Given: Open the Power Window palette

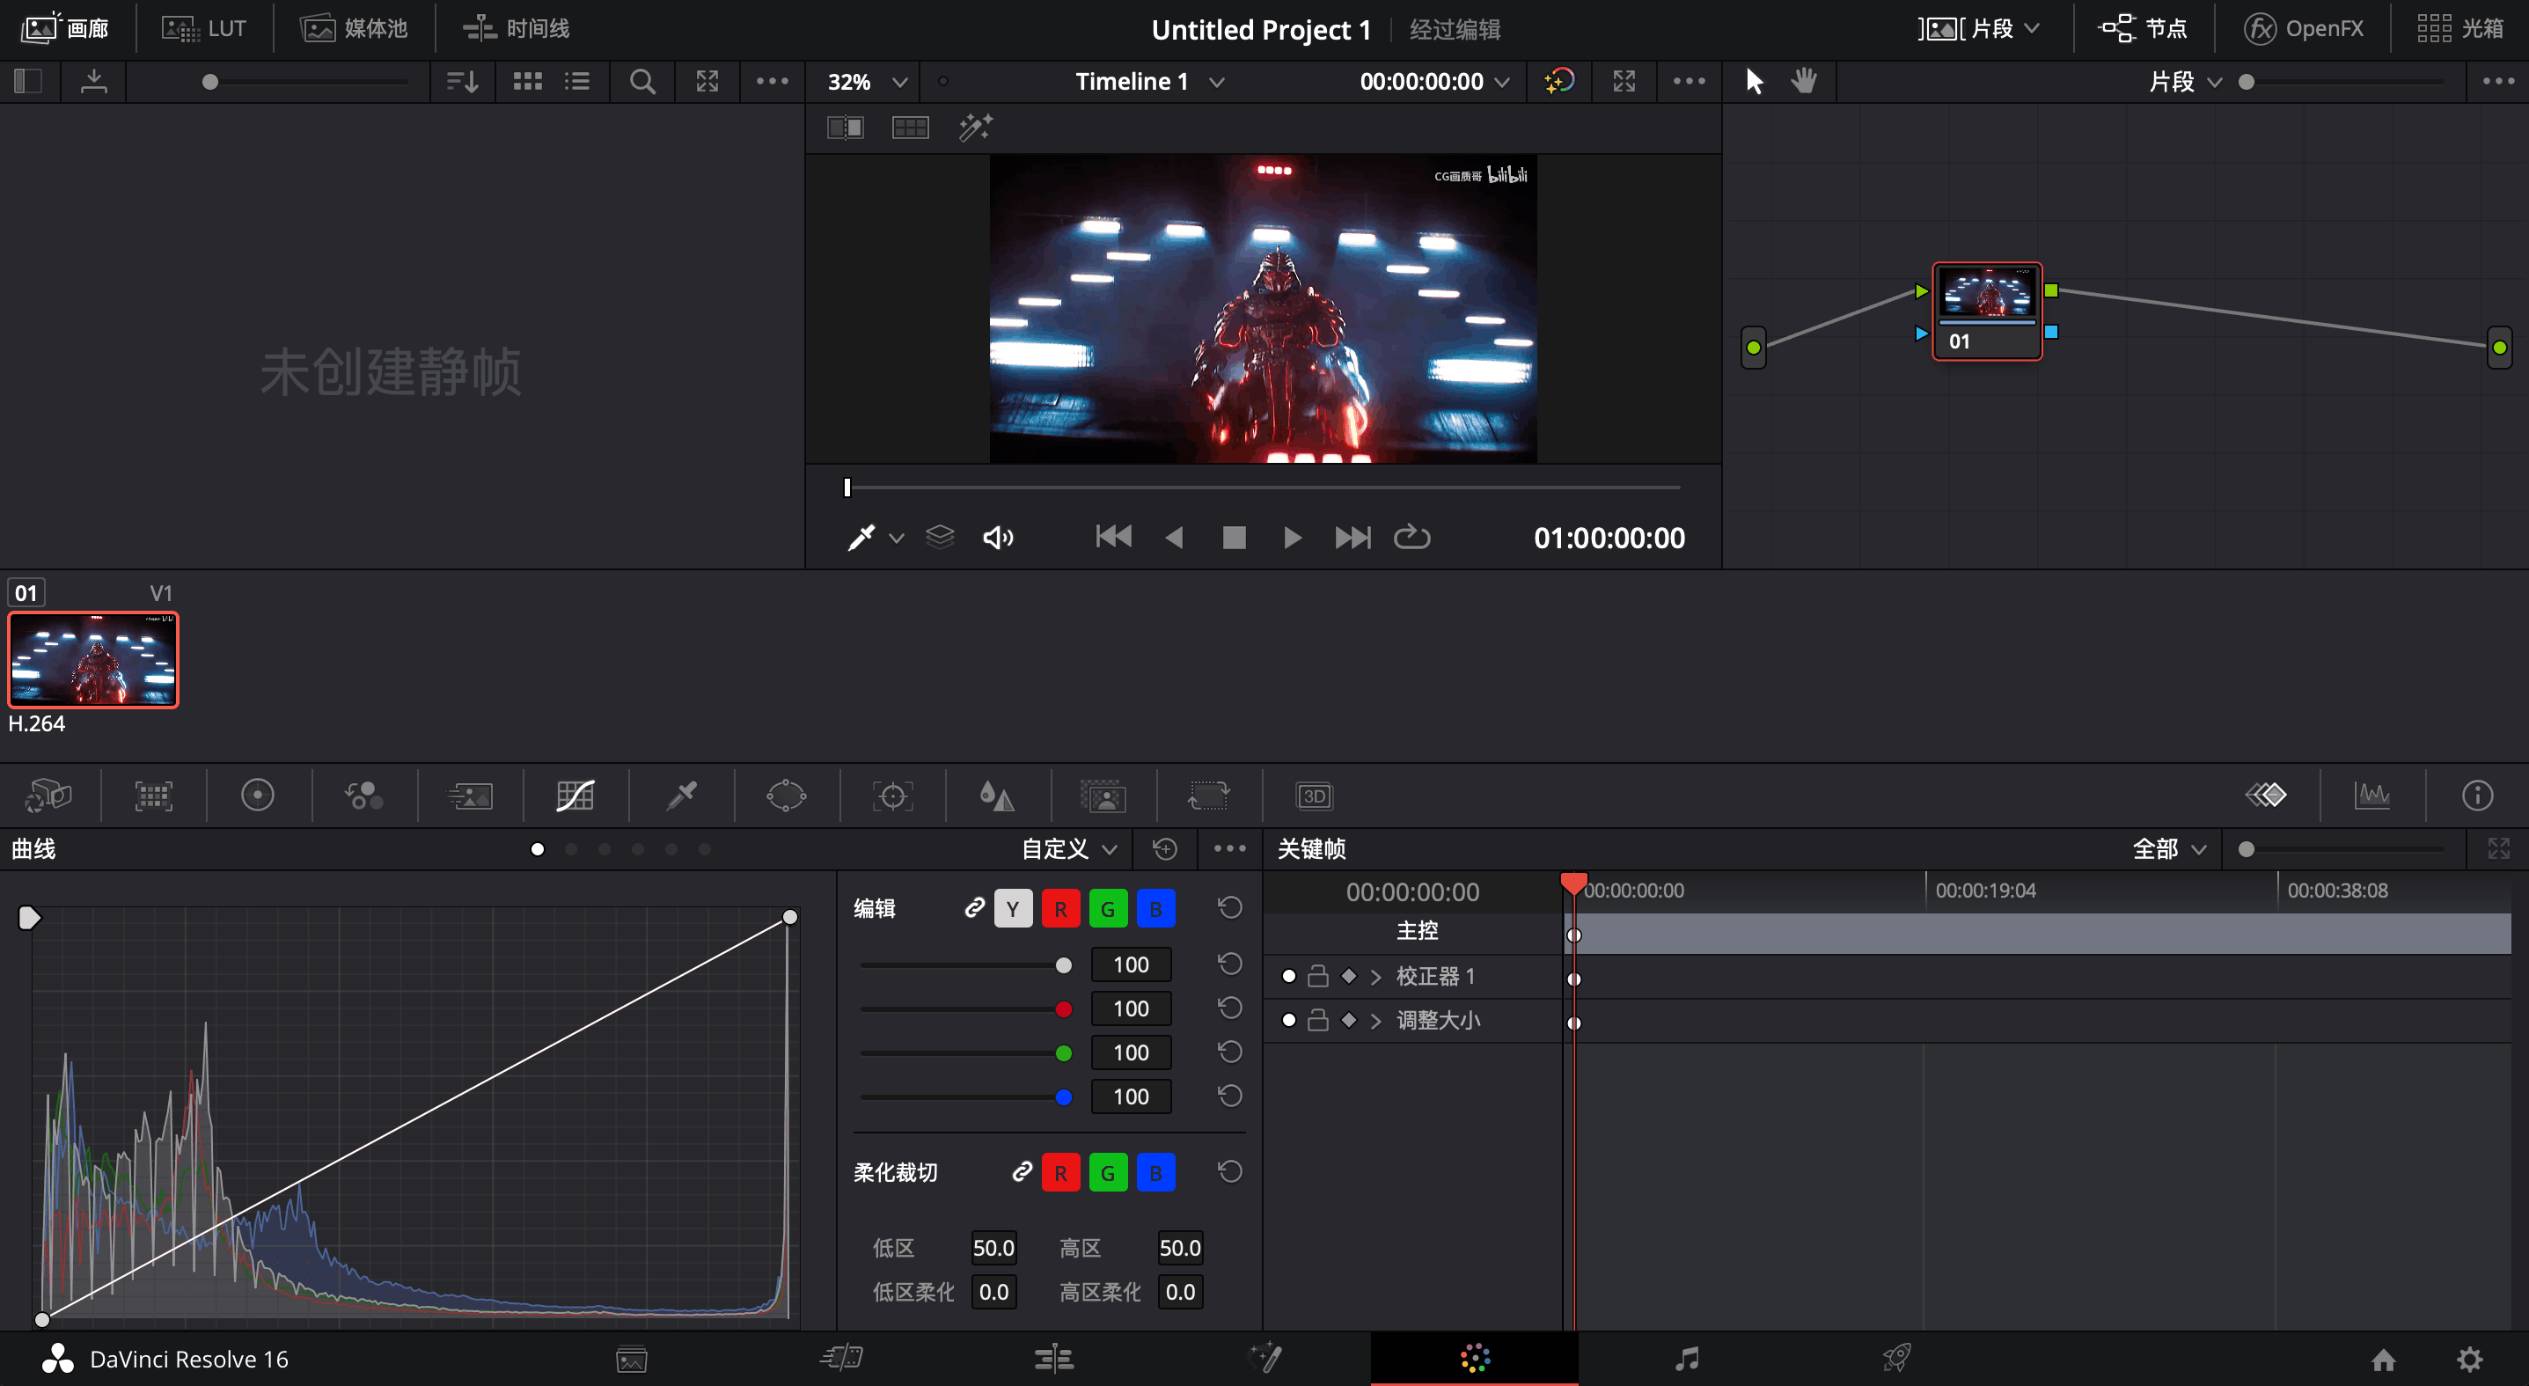Looking at the screenshot, I should coord(786,796).
